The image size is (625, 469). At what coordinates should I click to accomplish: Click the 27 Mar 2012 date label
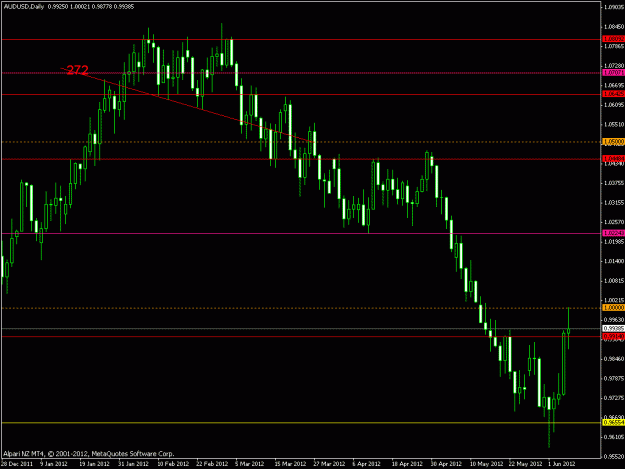[329, 464]
